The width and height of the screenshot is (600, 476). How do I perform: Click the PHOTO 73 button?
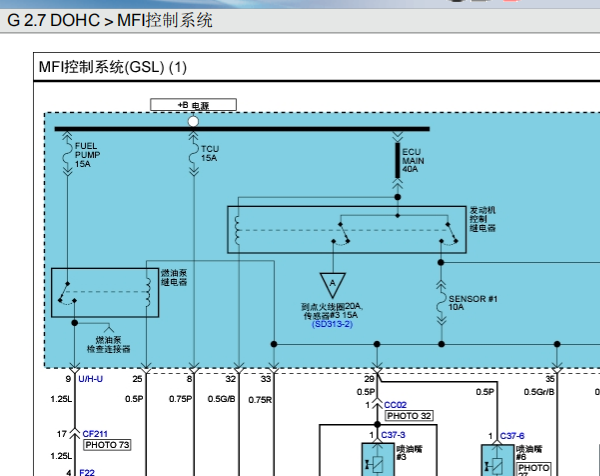point(107,445)
